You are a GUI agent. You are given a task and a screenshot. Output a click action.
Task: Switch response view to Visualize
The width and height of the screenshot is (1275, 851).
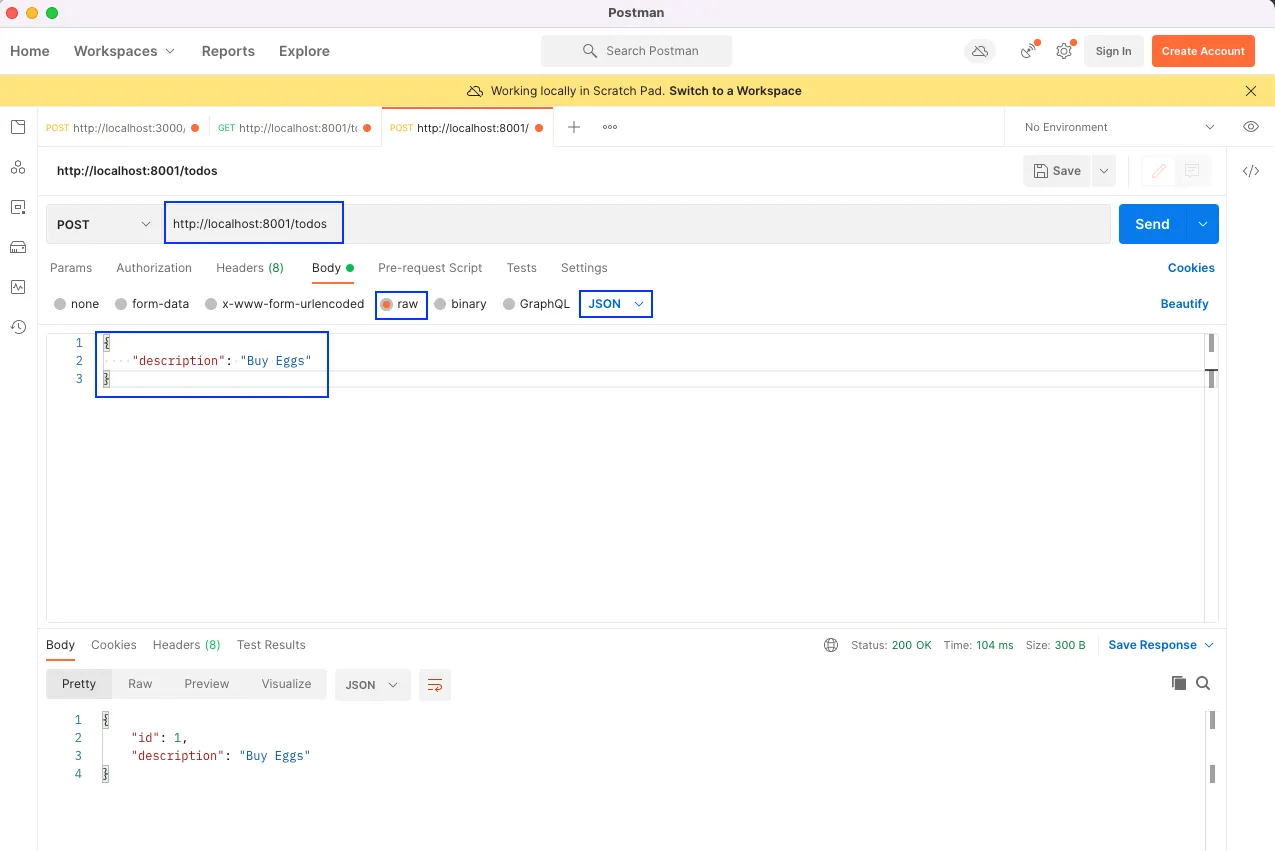[x=287, y=684]
